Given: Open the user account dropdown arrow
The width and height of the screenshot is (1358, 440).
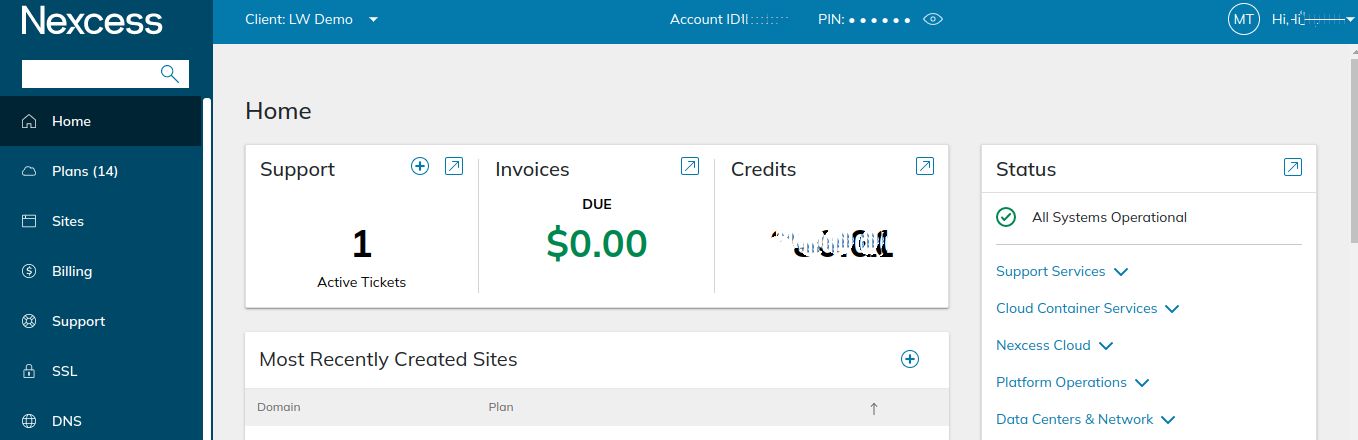Looking at the screenshot, I should coord(1350,19).
